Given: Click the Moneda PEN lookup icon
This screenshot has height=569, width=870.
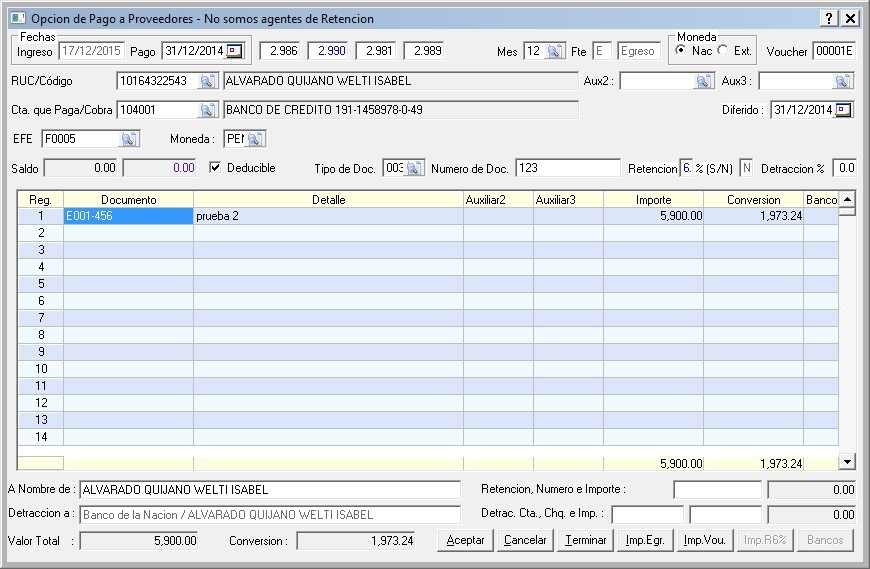Looking at the screenshot, I should [255, 139].
